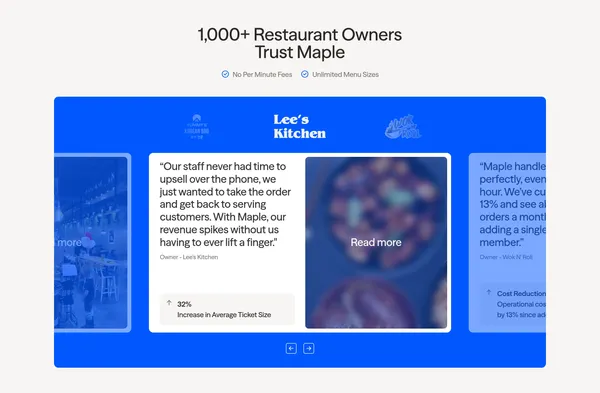This screenshot has width=600, height=393.
Task: Click the "Owner - Wok N' Roll" attribution
Action: (x=506, y=257)
